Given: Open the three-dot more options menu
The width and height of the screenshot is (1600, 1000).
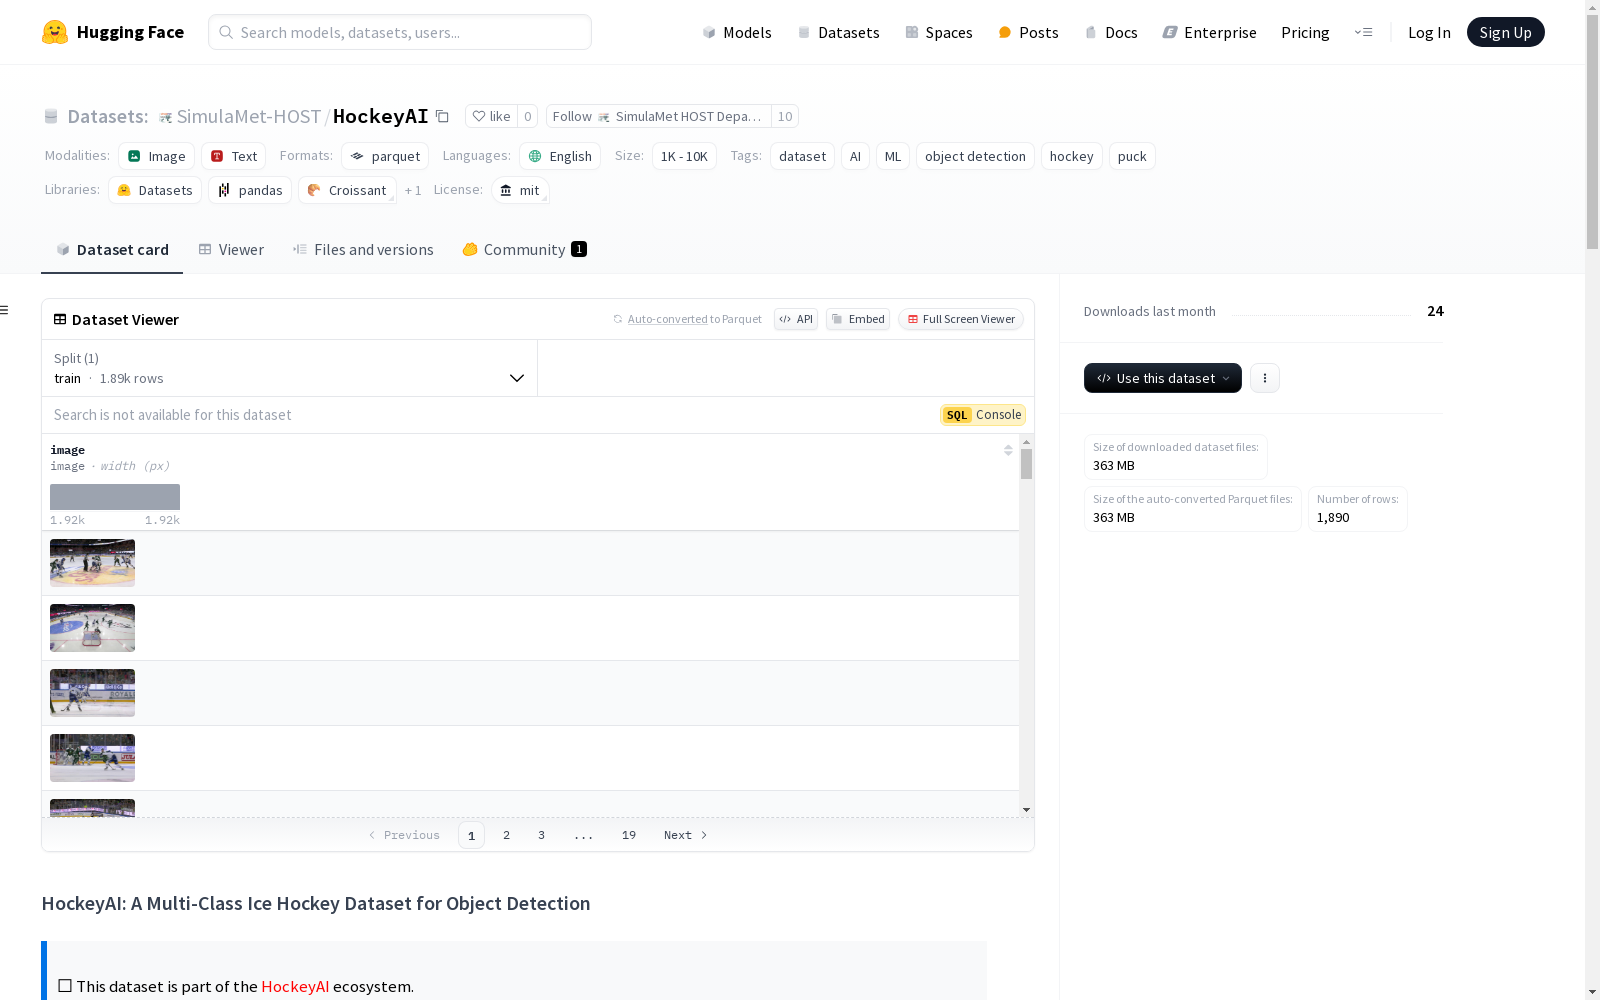Looking at the screenshot, I should click(x=1265, y=378).
